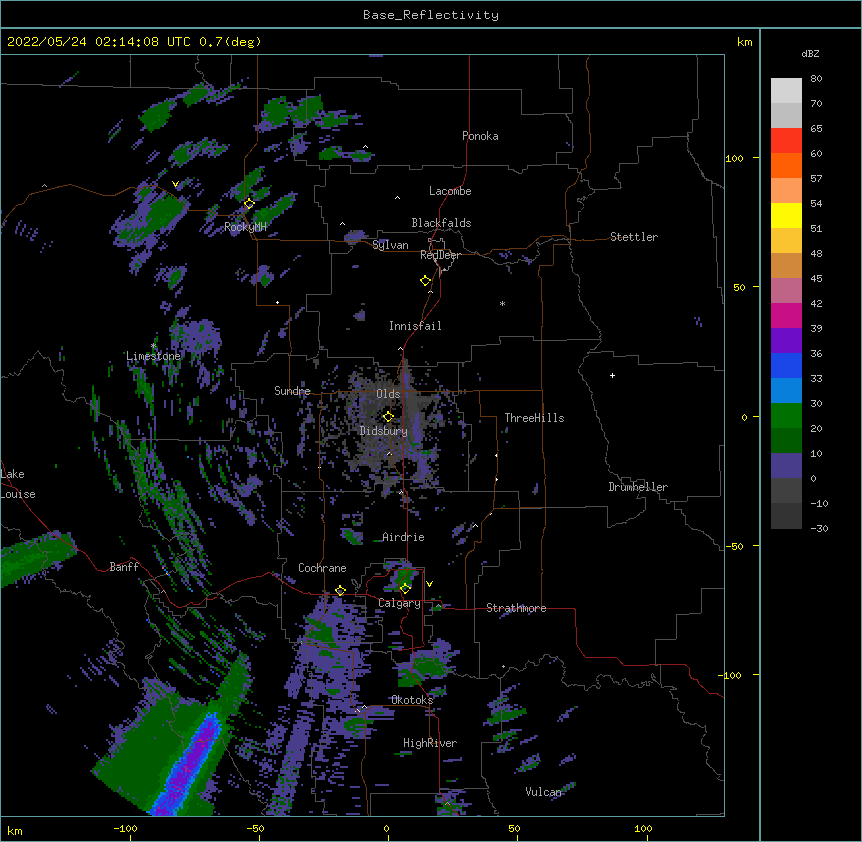The image size is (862, 842).
Task: Click the yellow diamond marker at Olds
Action: [x=388, y=416]
